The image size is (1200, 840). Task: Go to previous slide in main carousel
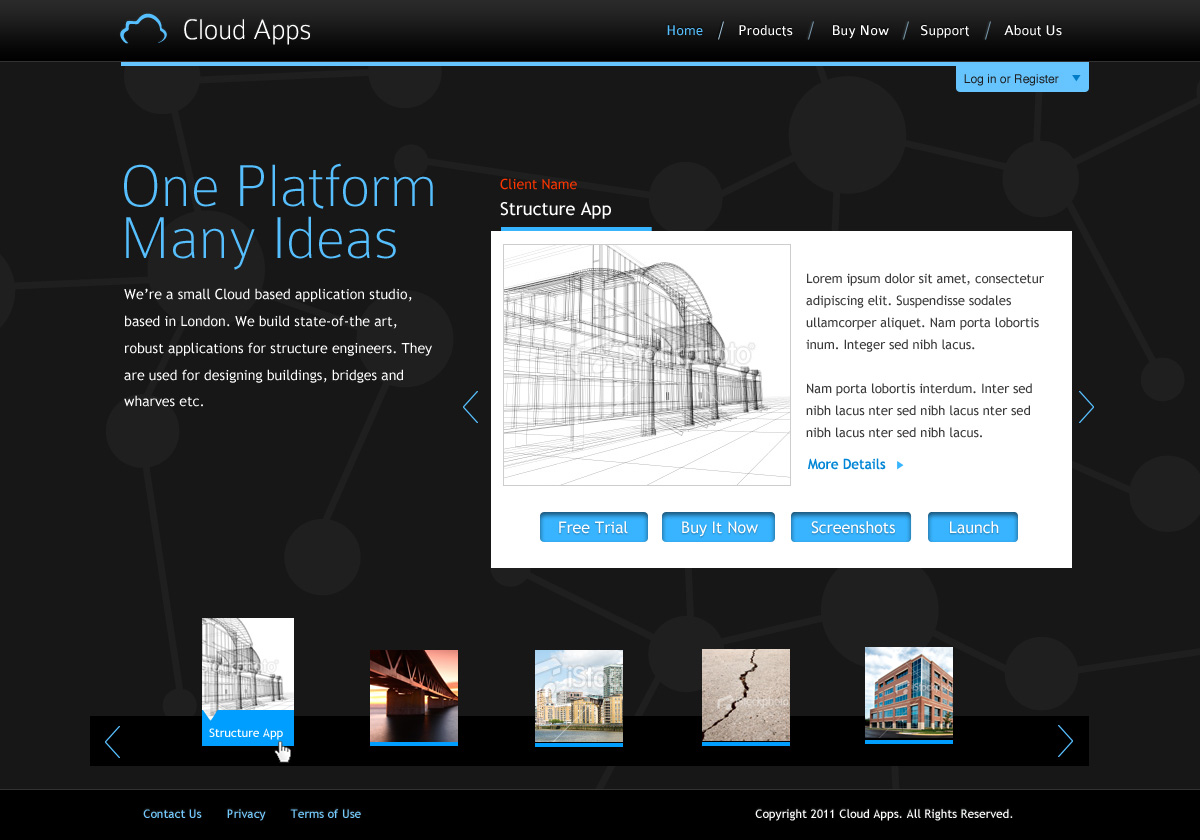click(470, 407)
